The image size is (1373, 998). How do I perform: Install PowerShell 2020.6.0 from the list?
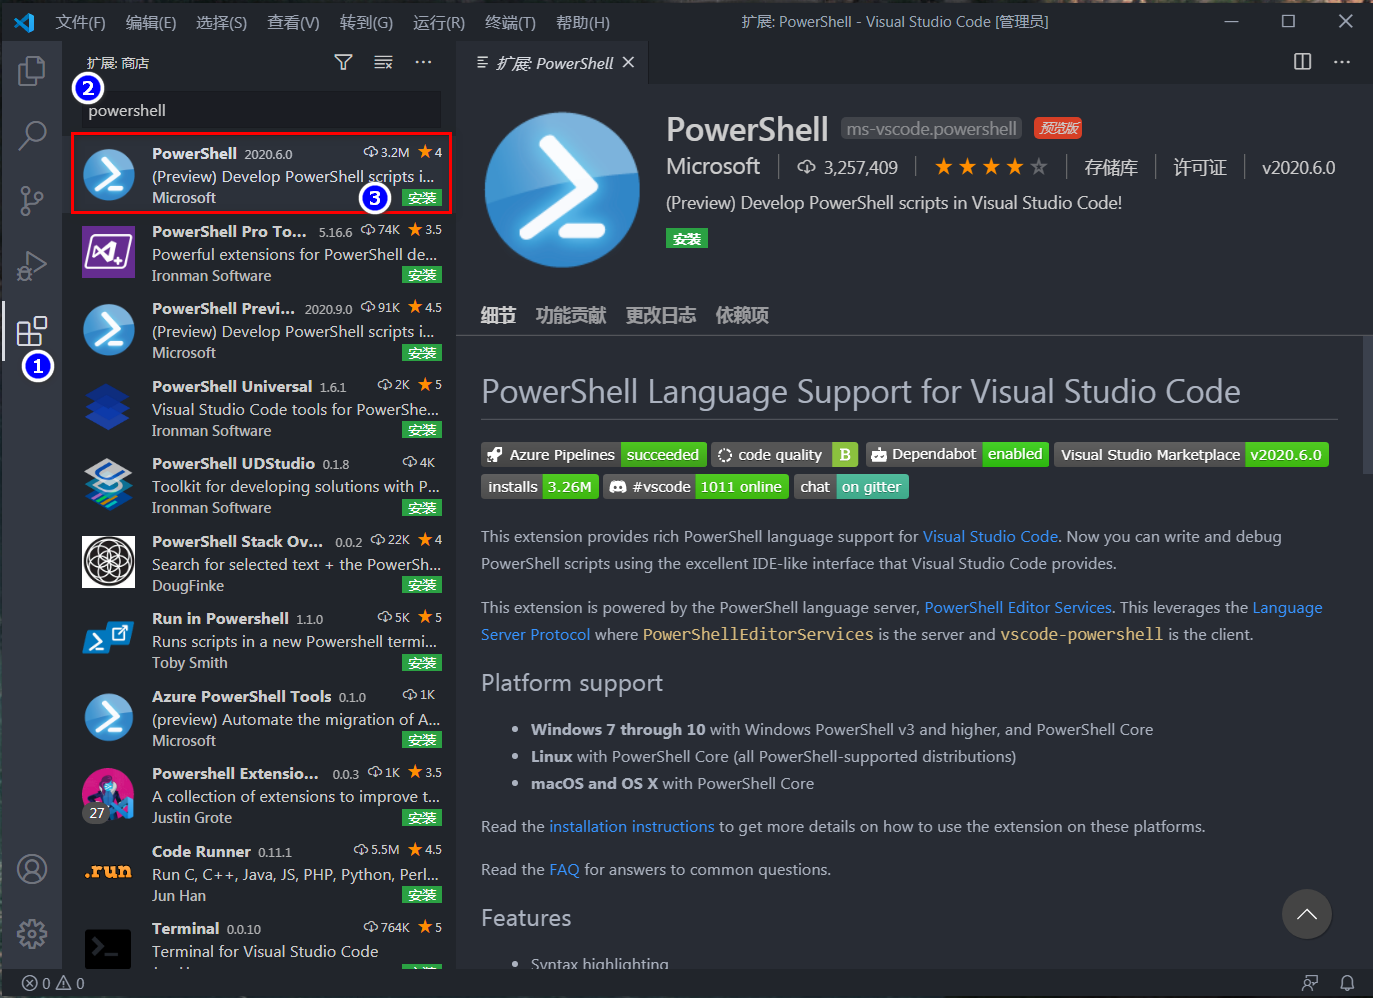(422, 198)
